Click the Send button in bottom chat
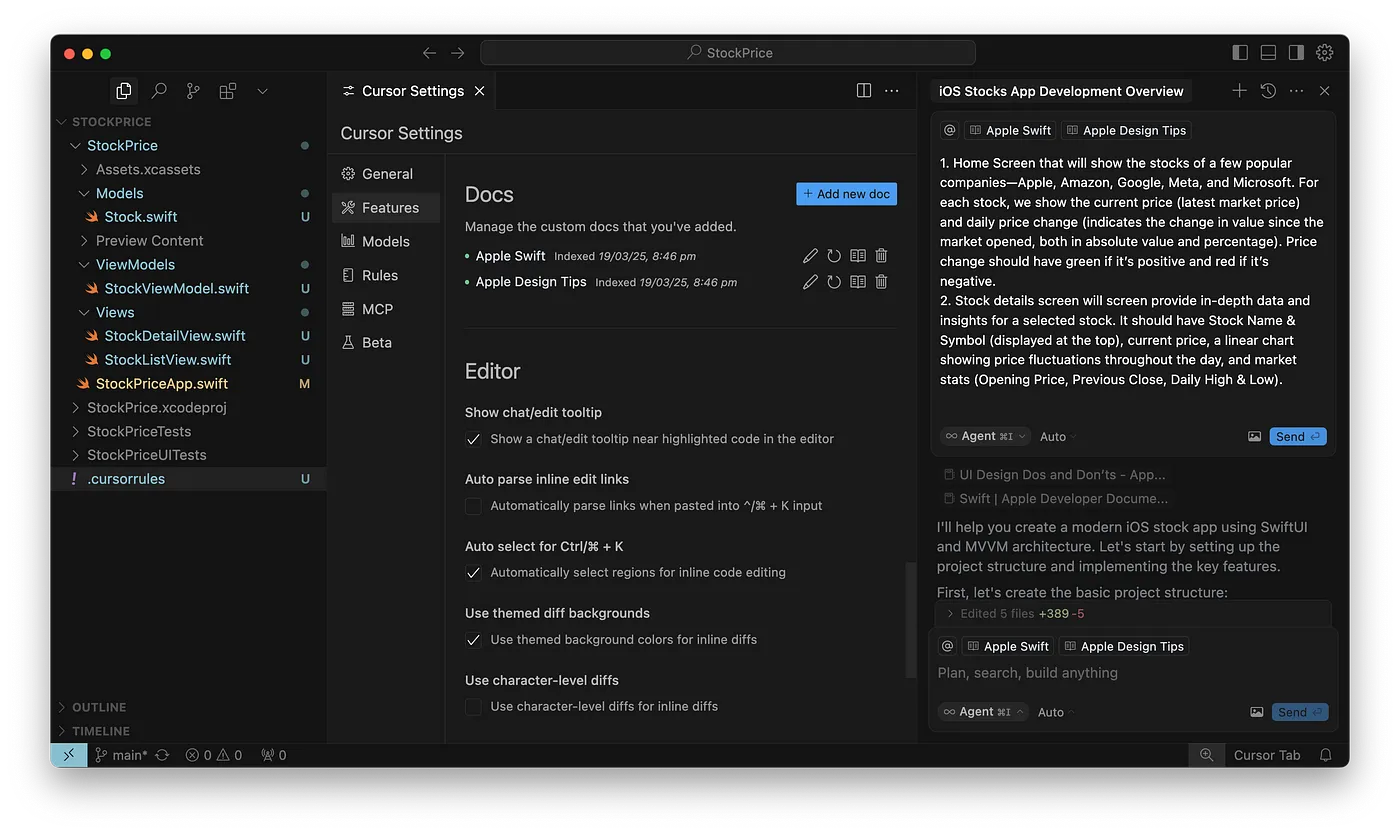The image size is (1400, 834). [1299, 712]
